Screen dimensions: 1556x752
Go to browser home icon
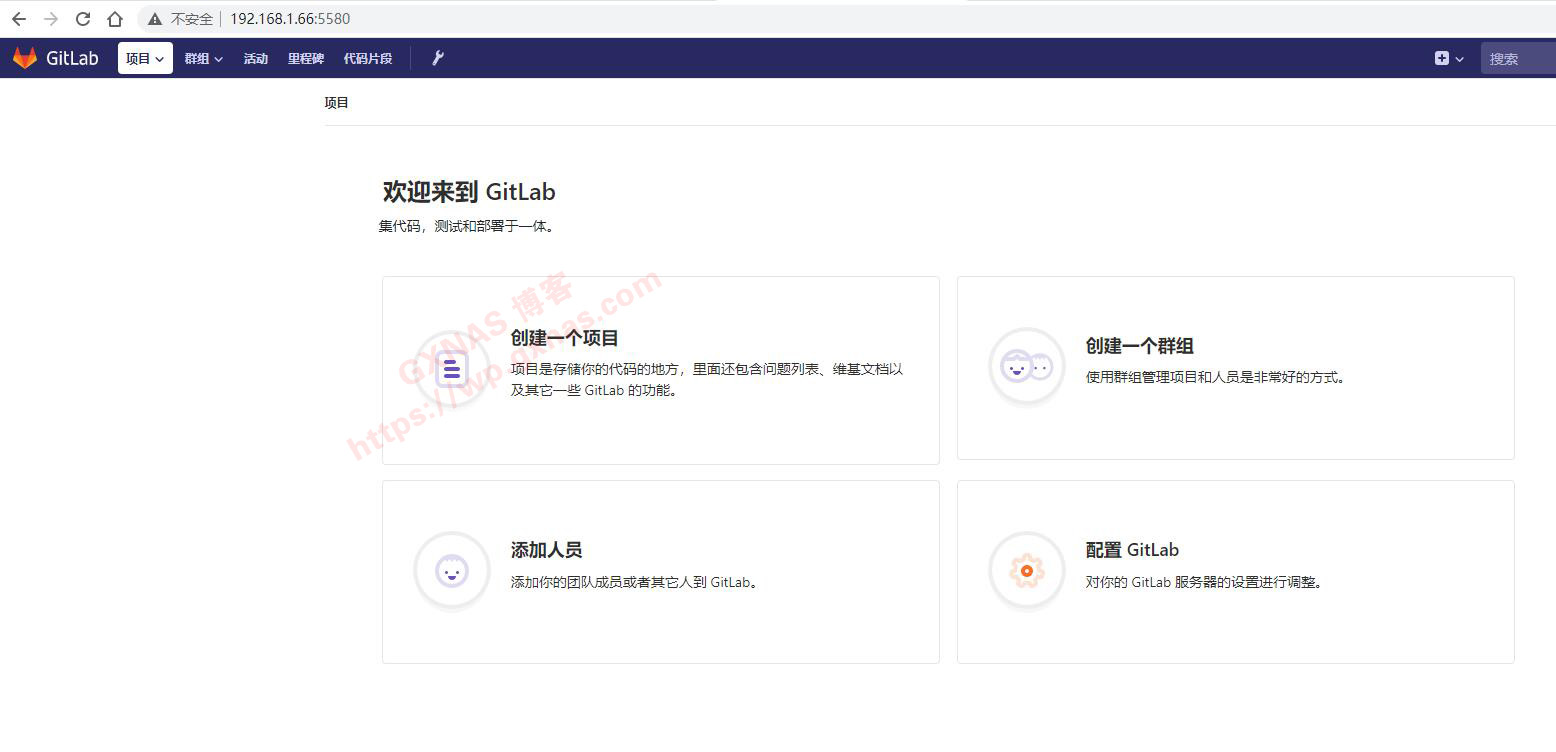(x=115, y=19)
